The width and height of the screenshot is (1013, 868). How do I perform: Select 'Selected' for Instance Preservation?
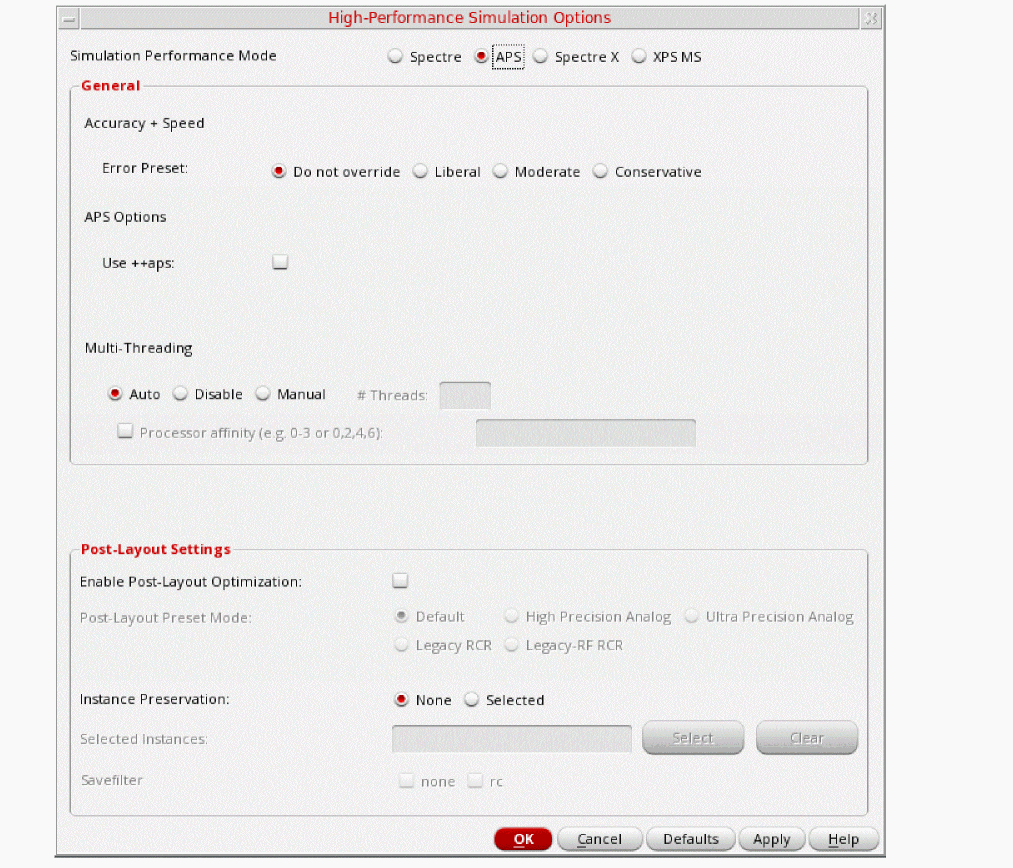[472, 700]
